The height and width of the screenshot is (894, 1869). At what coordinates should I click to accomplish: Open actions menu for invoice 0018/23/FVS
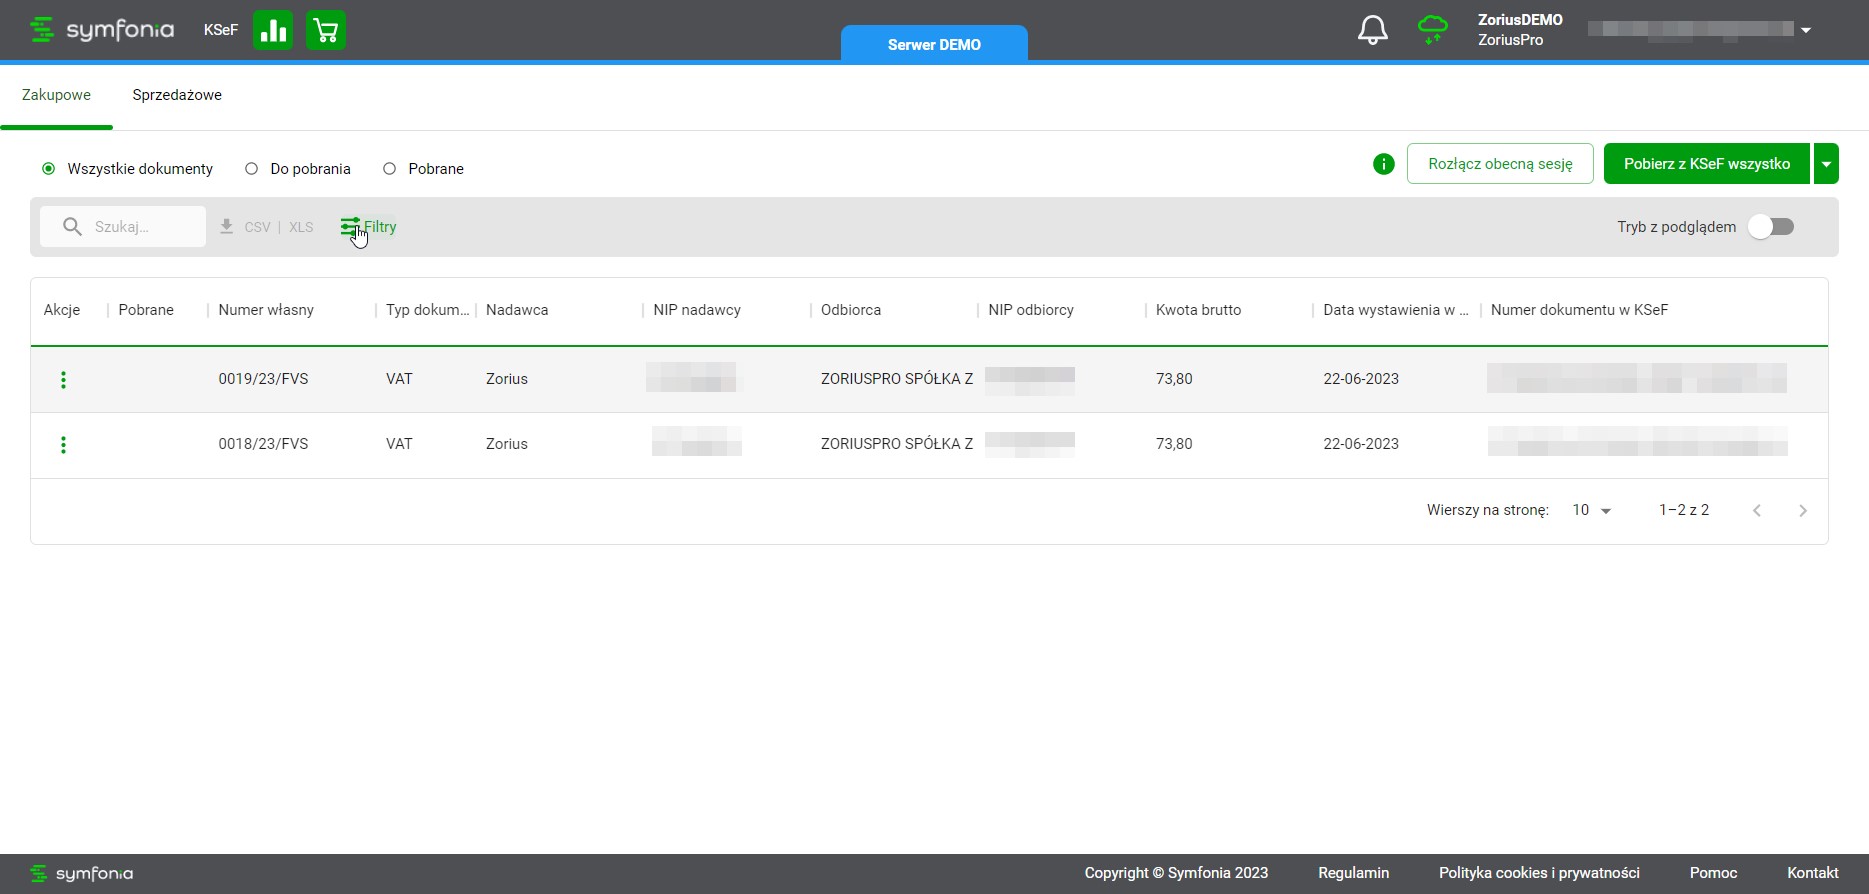[63, 445]
